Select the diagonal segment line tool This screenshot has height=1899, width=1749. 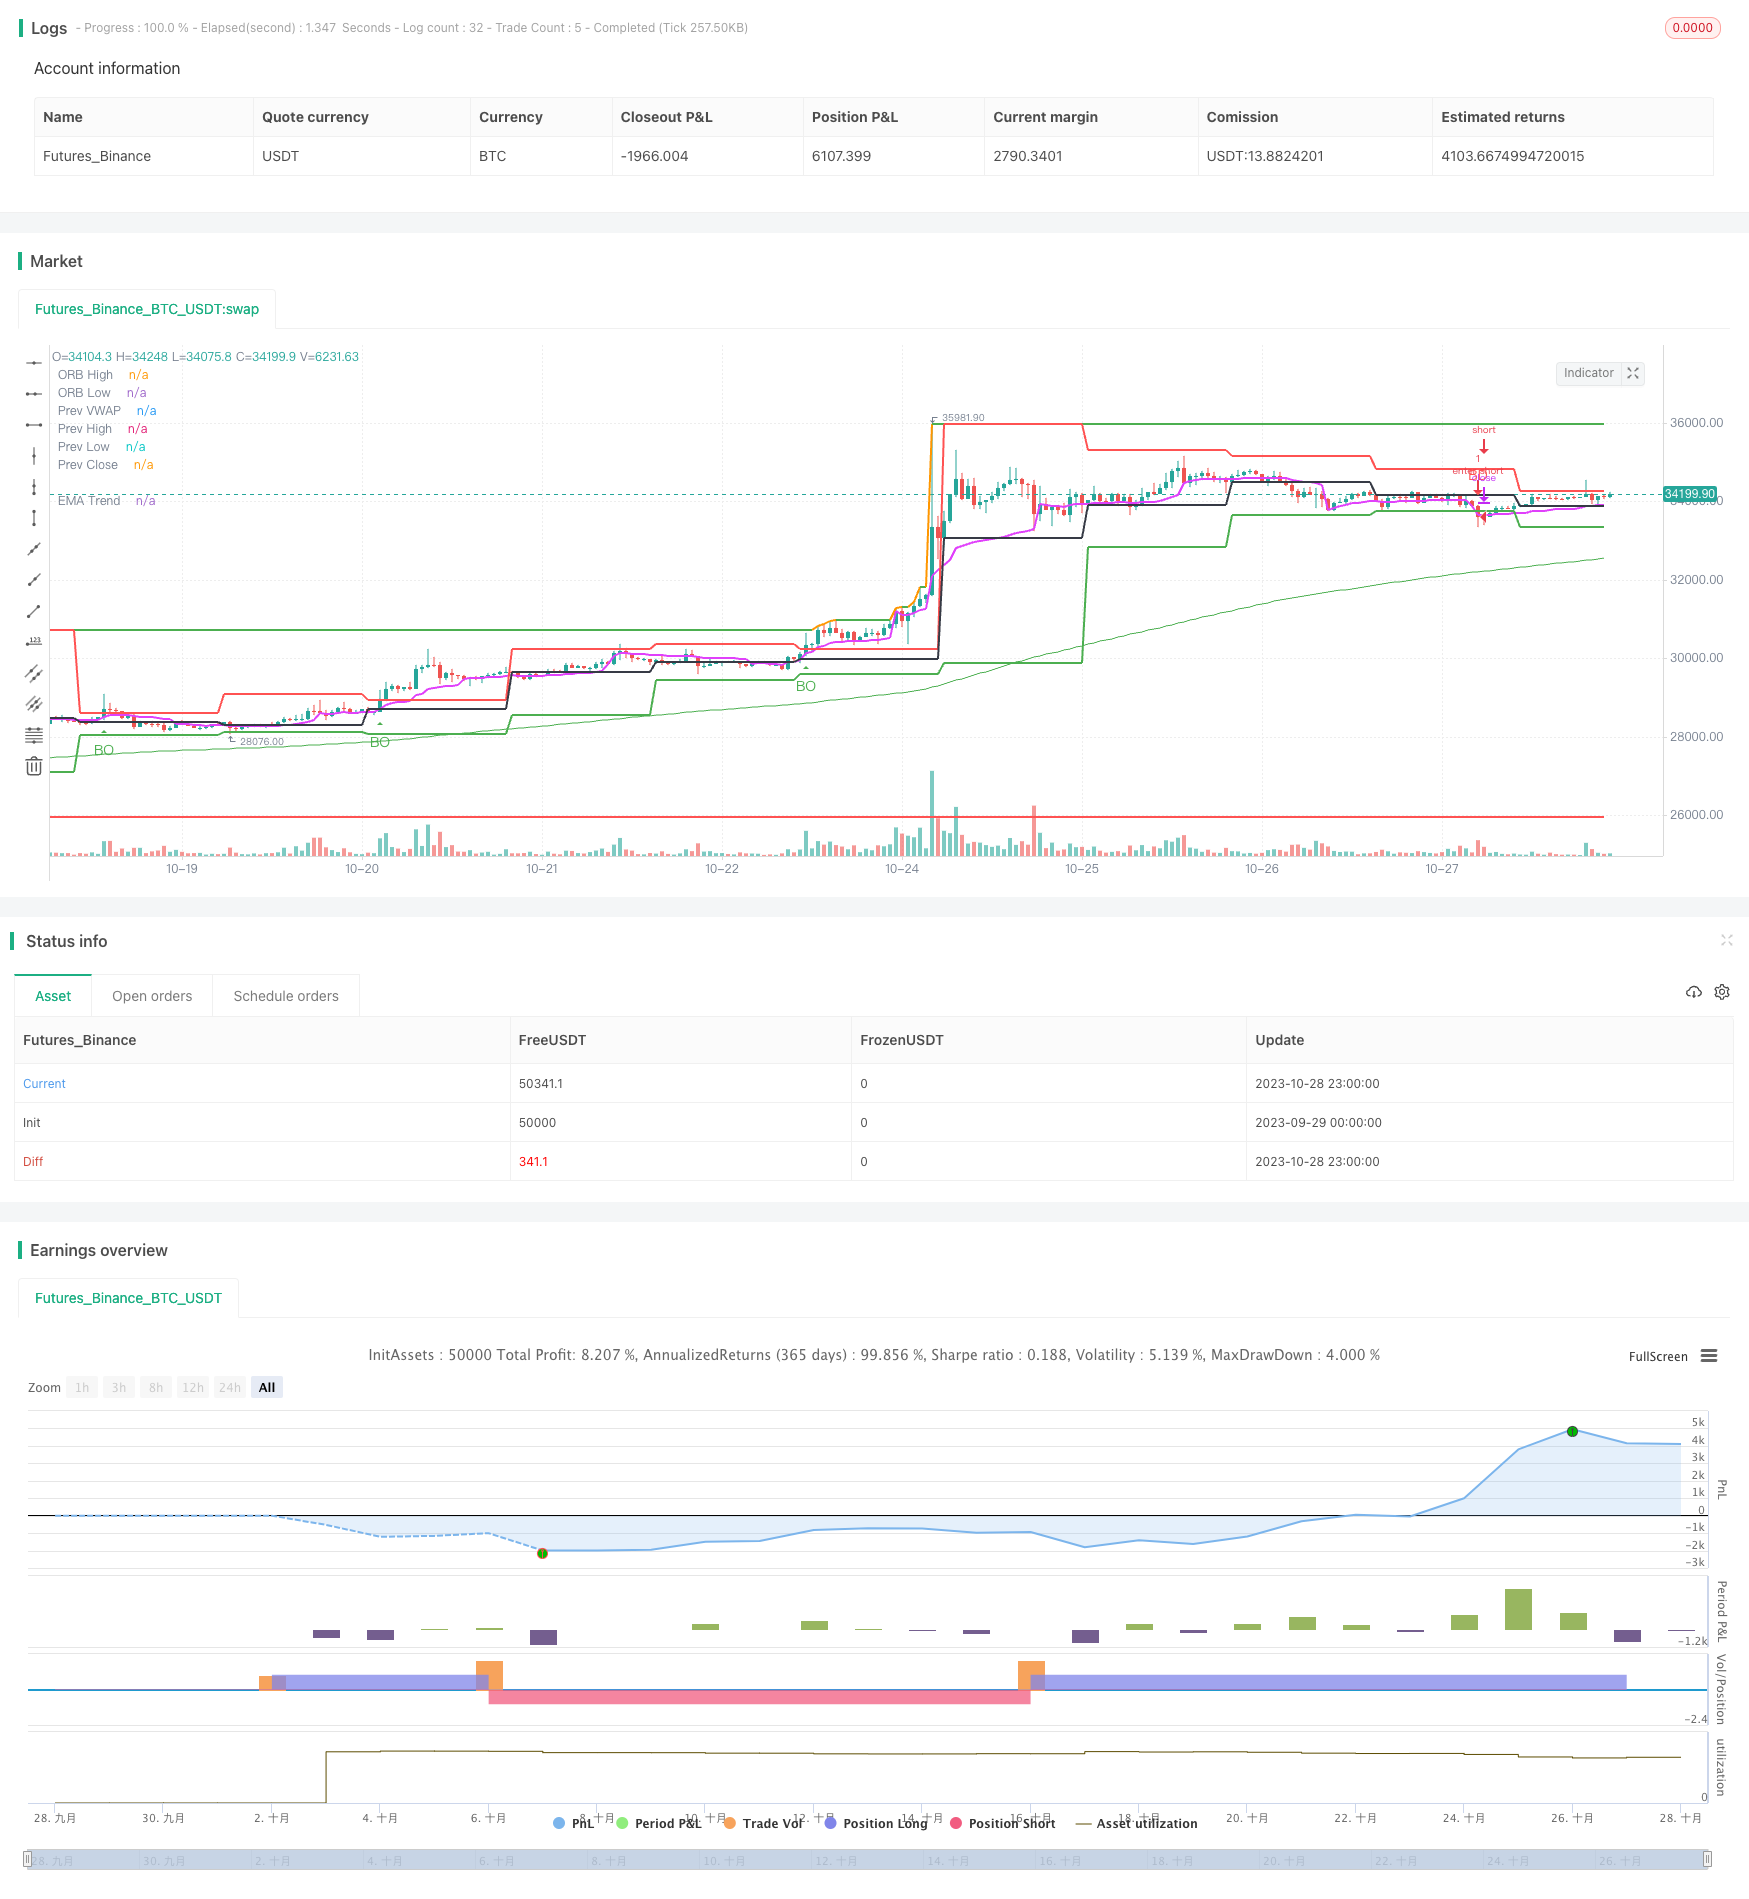(34, 611)
